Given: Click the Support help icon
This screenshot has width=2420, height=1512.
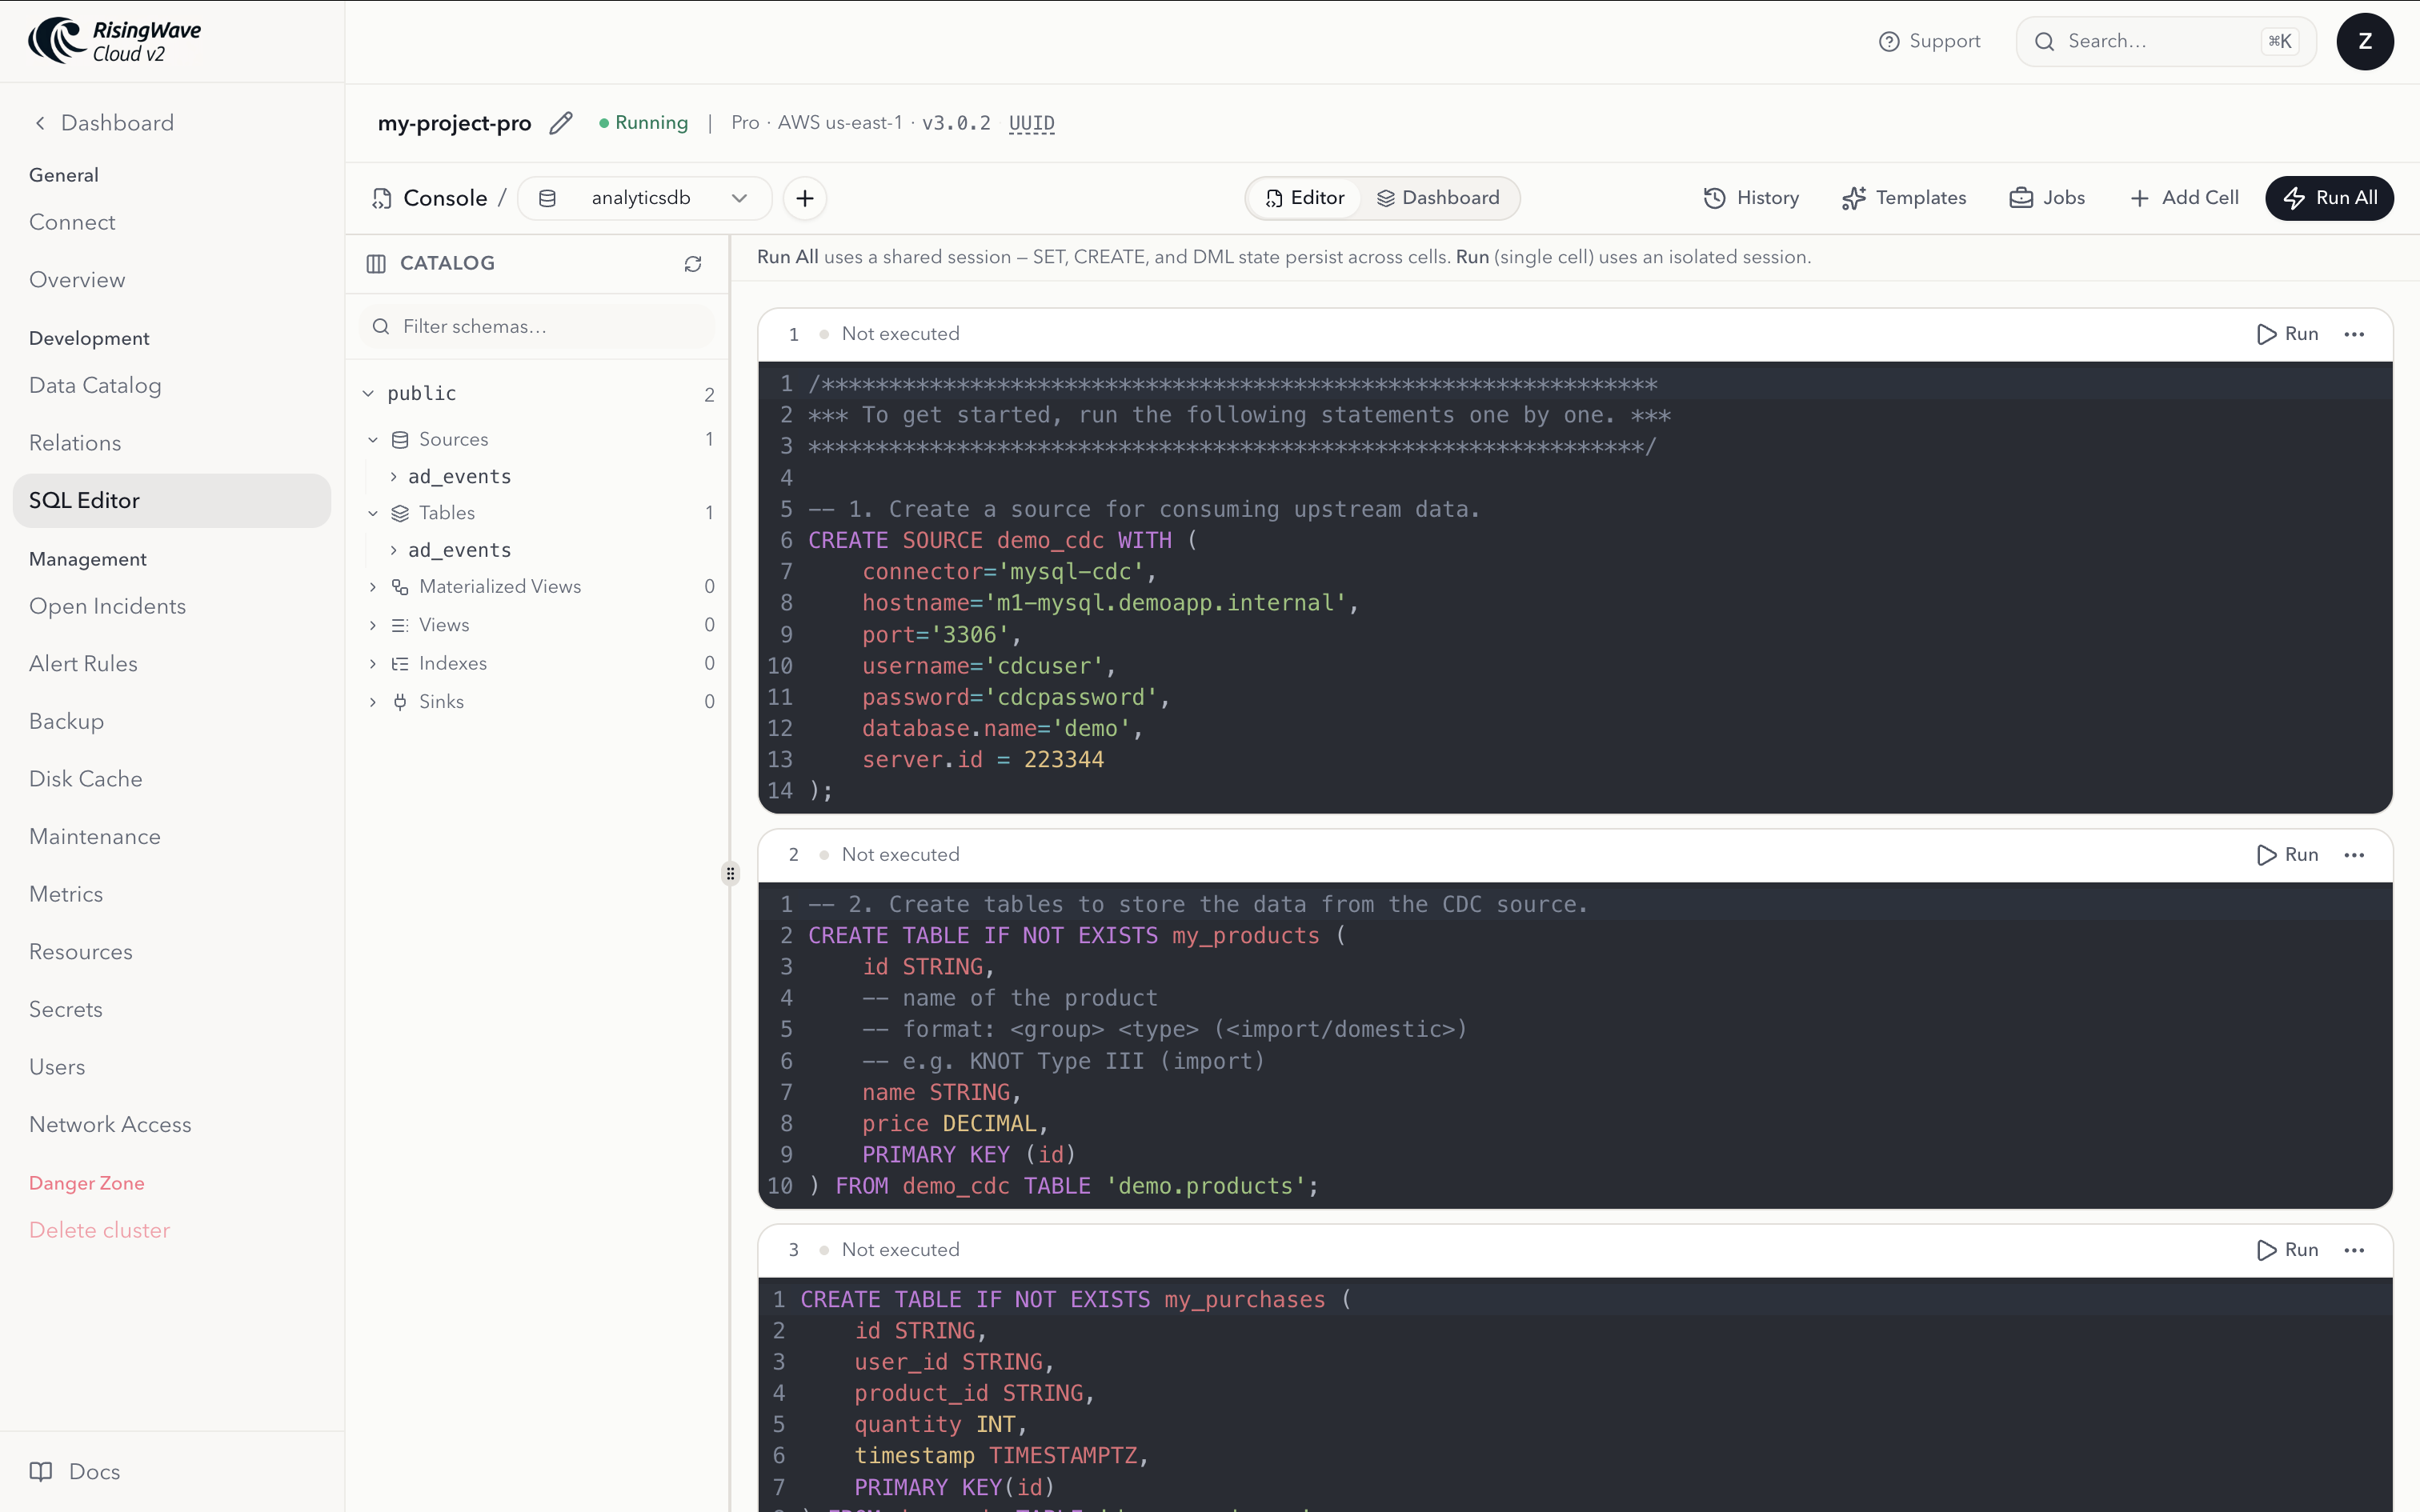Looking at the screenshot, I should [x=1889, y=42].
